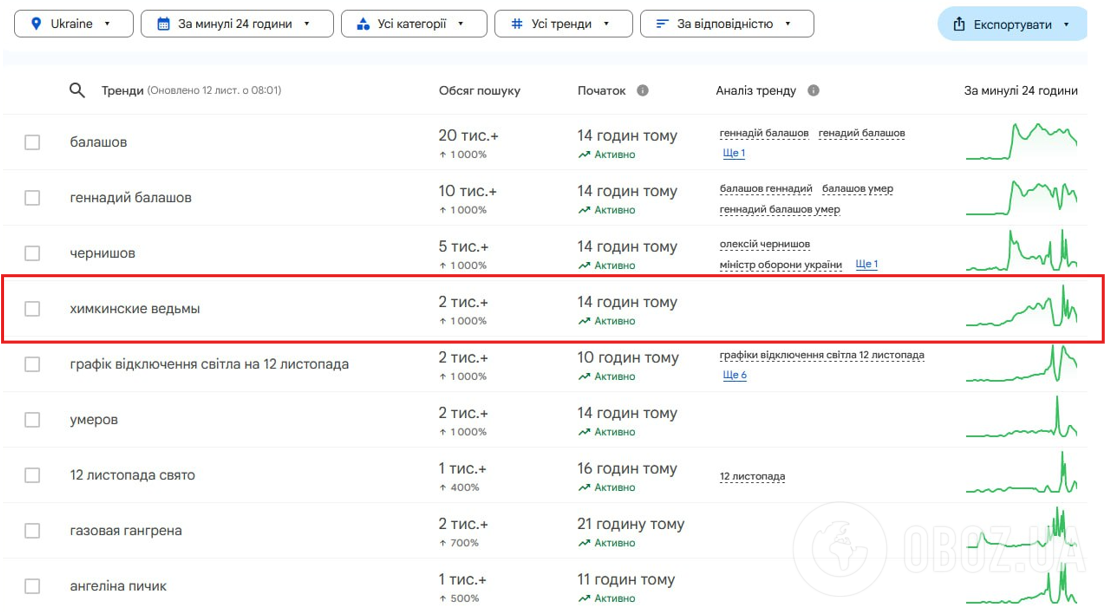Click the info icon next to Початок
This screenshot has width=1105, height=612.
point(642,91)
